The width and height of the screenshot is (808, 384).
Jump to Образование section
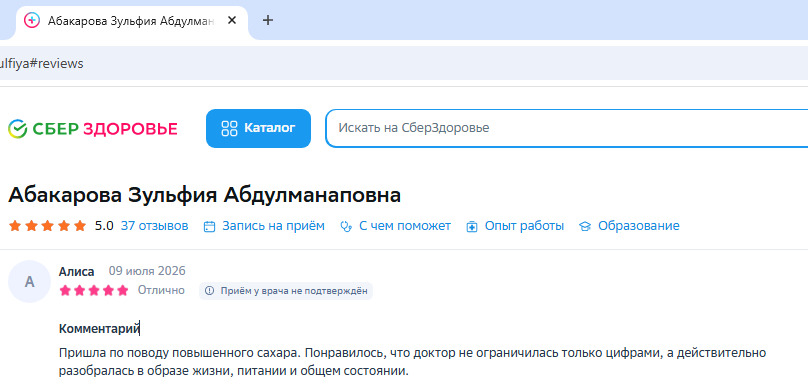(x=638, y=226)
